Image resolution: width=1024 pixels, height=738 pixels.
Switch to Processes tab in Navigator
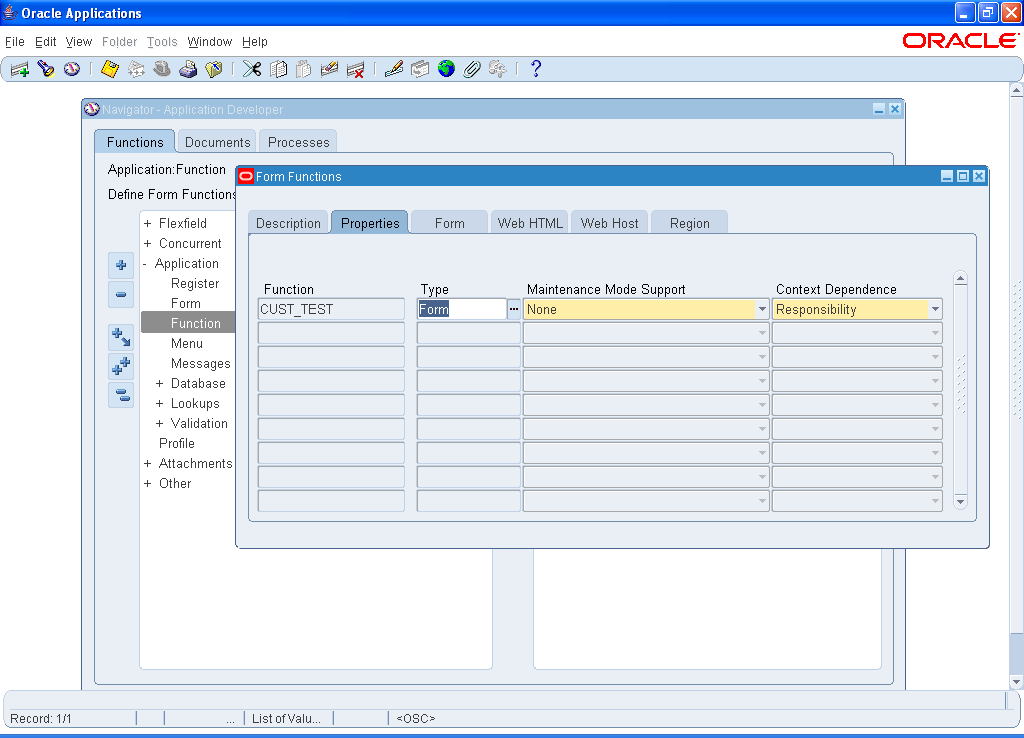coord(298,142)
